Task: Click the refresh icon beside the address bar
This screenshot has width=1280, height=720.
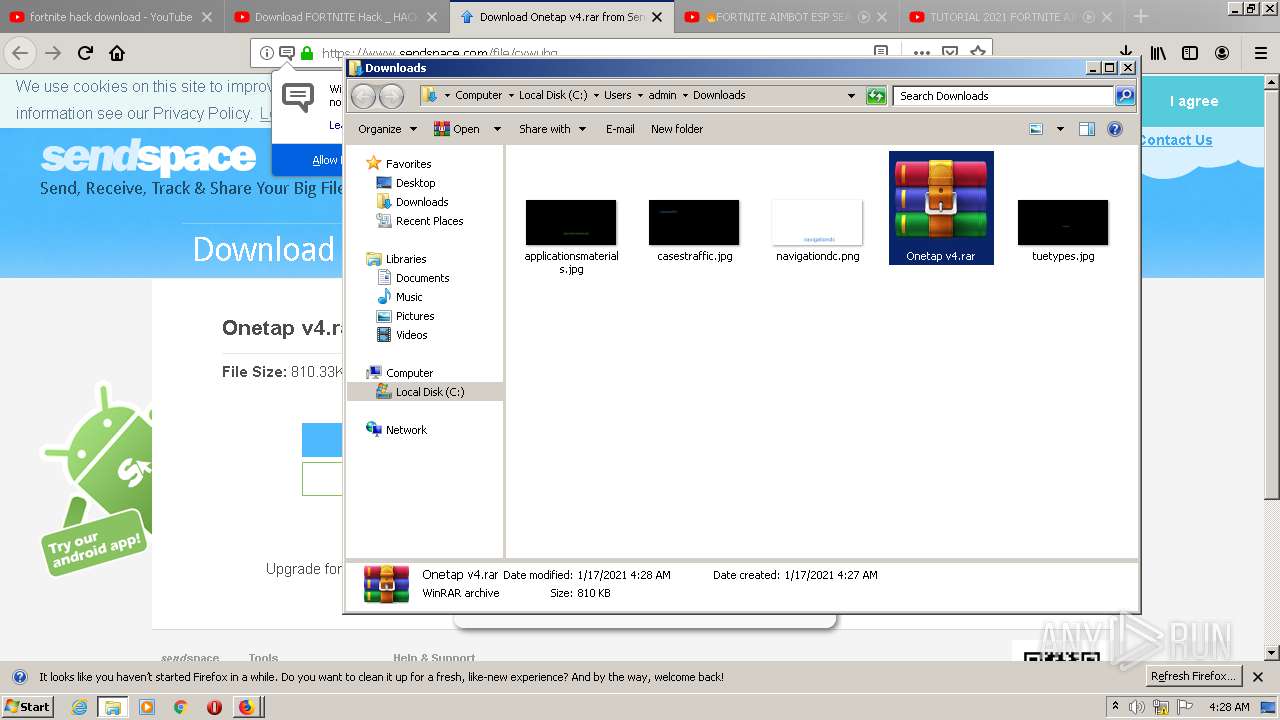Action: click(x=876, y=96)
